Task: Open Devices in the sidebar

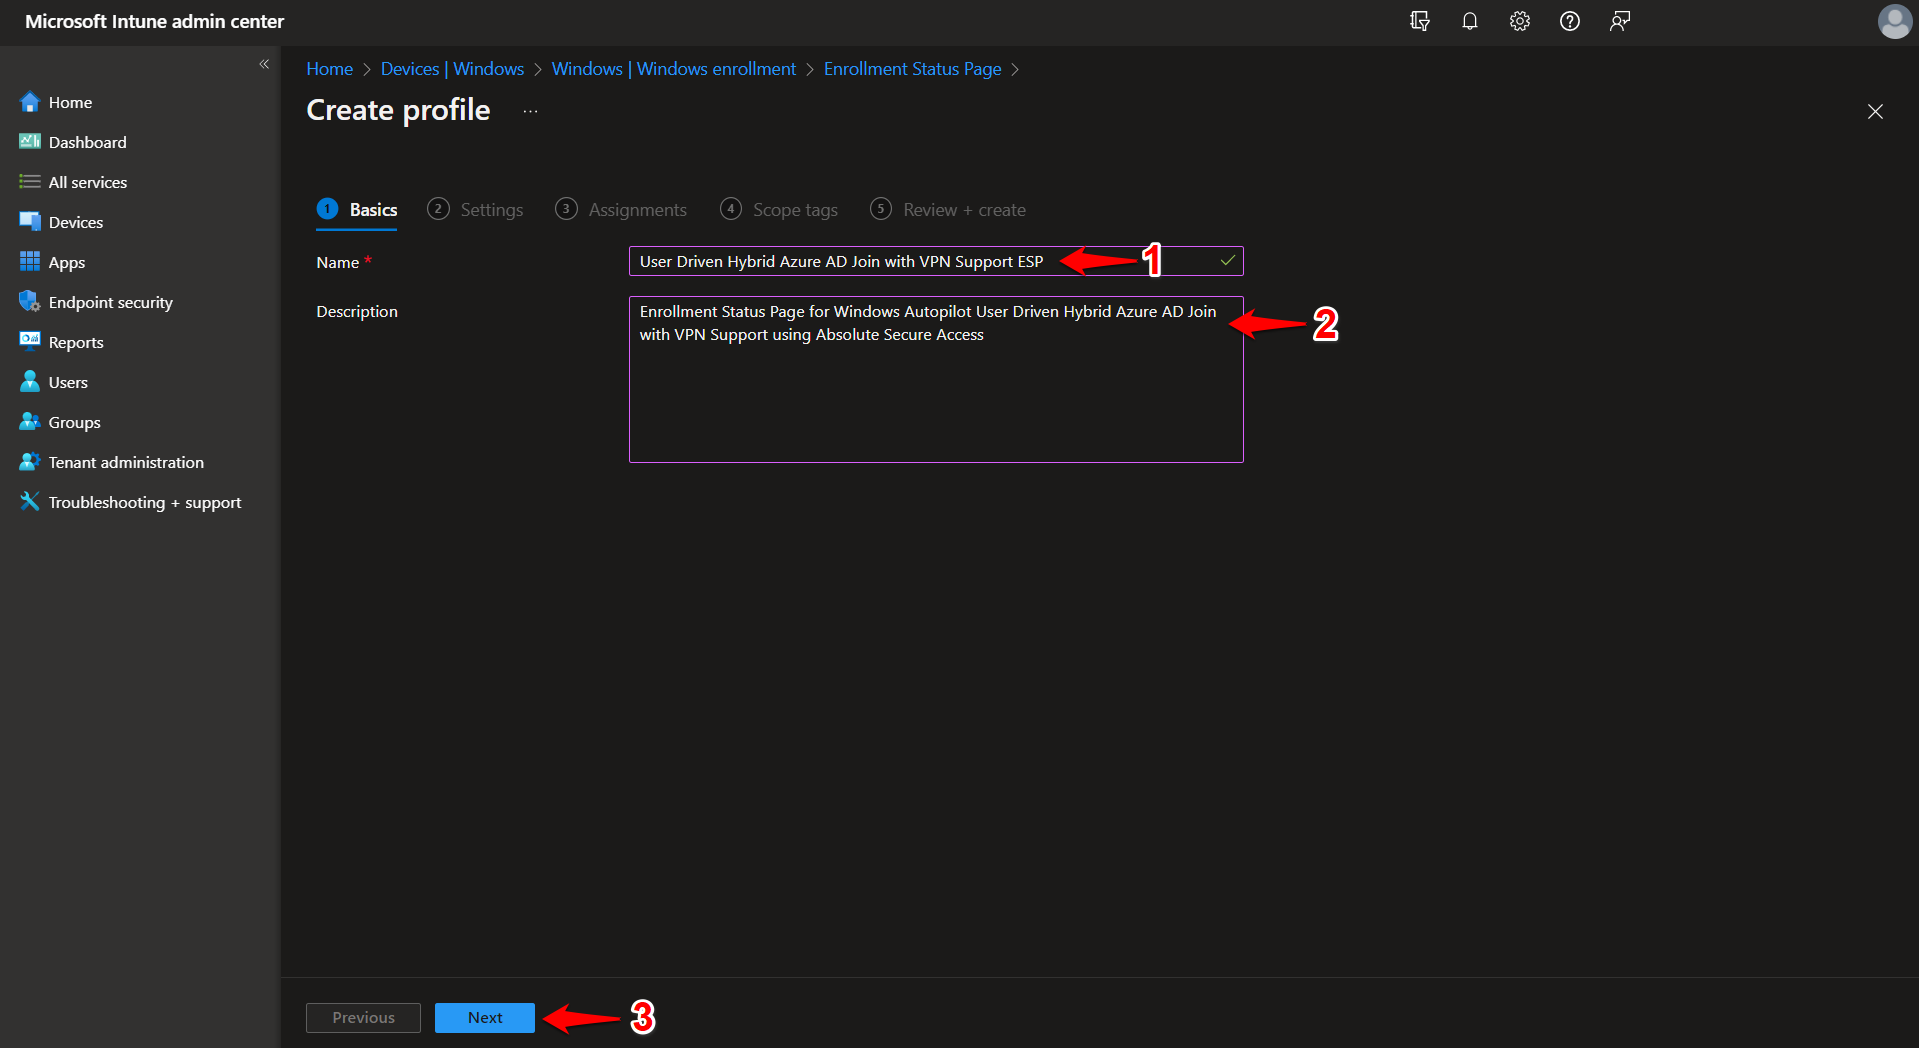Action: [75, 221]
